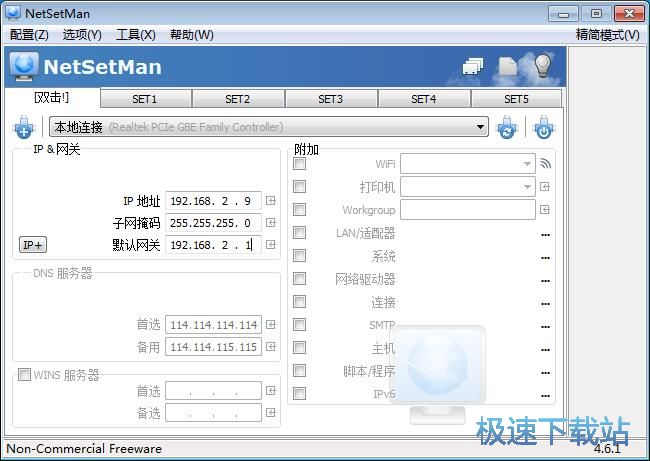Click get-current icon beside DNS 首选

[271, 325]
